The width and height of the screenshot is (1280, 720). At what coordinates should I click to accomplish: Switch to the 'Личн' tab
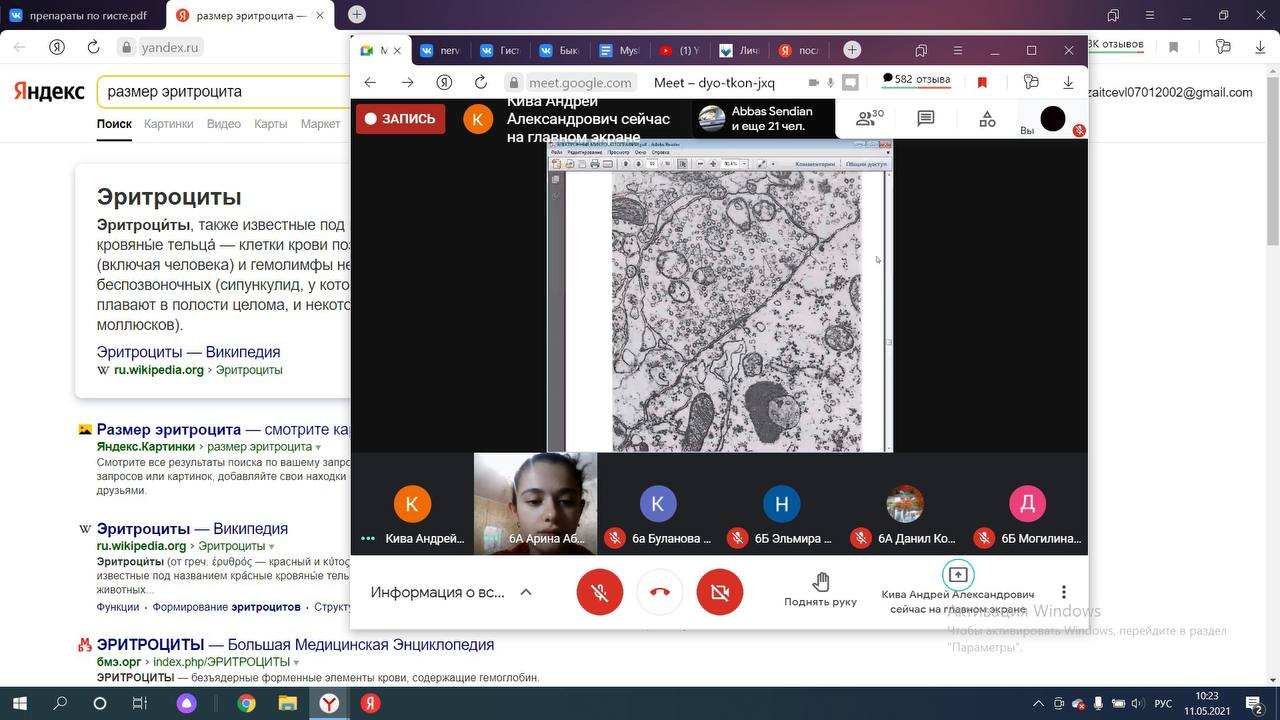tap(740, 51)
